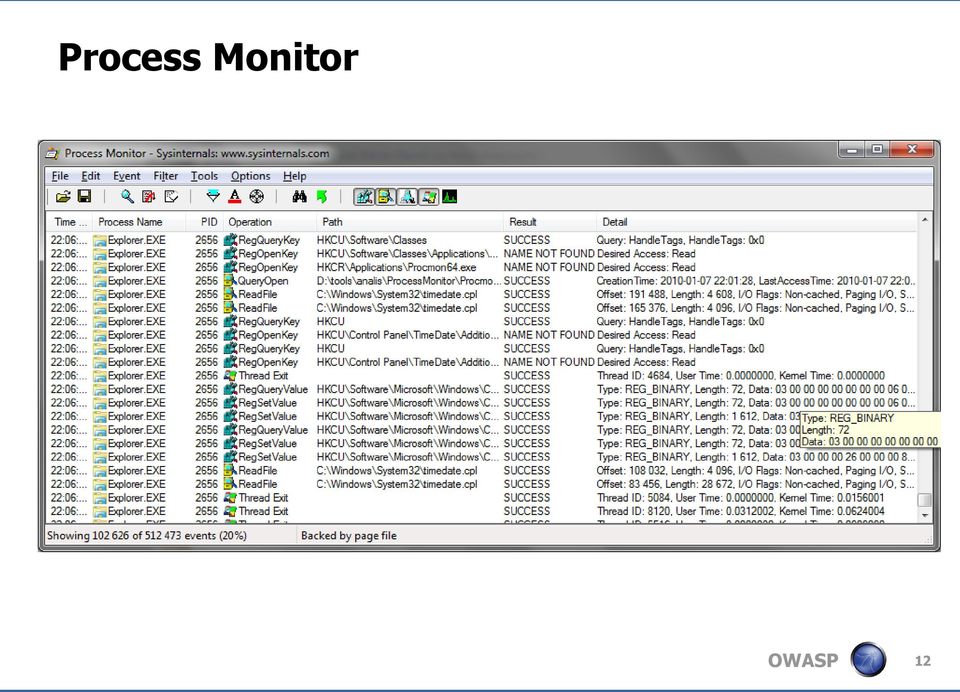The image size is (960, 692).
Task: Select detail Data: 03 00 00 00 26 00 00 00
Action: (756, 457)
